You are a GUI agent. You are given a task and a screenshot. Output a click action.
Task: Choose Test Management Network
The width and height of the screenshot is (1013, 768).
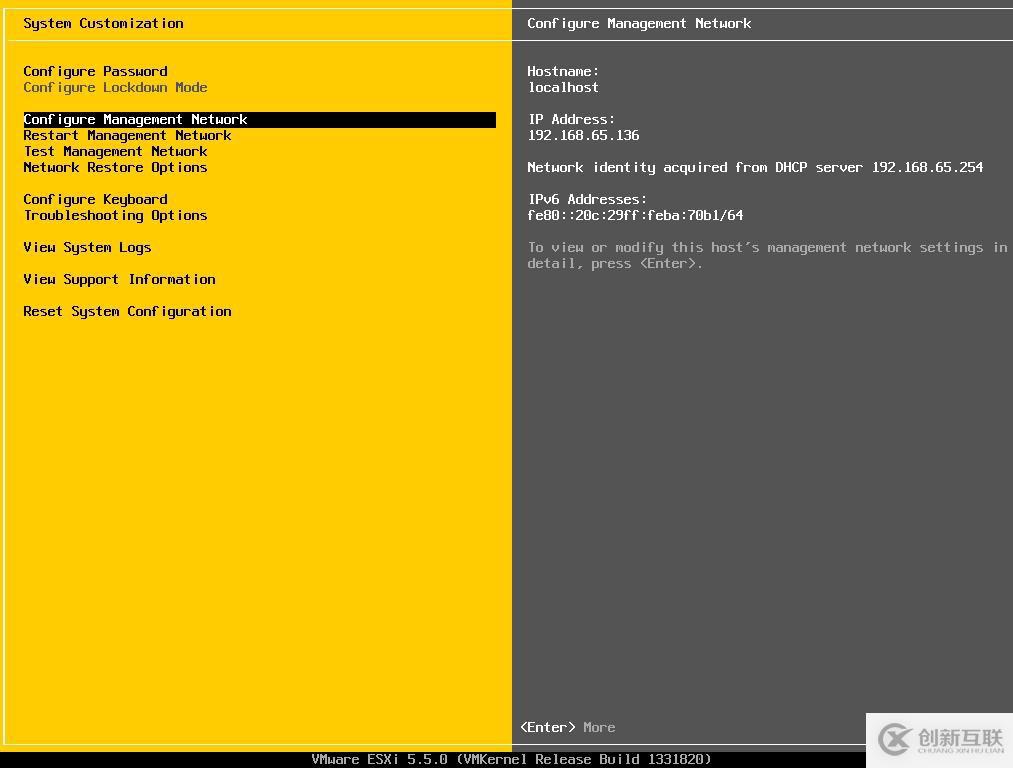click(x=115, y=151)
